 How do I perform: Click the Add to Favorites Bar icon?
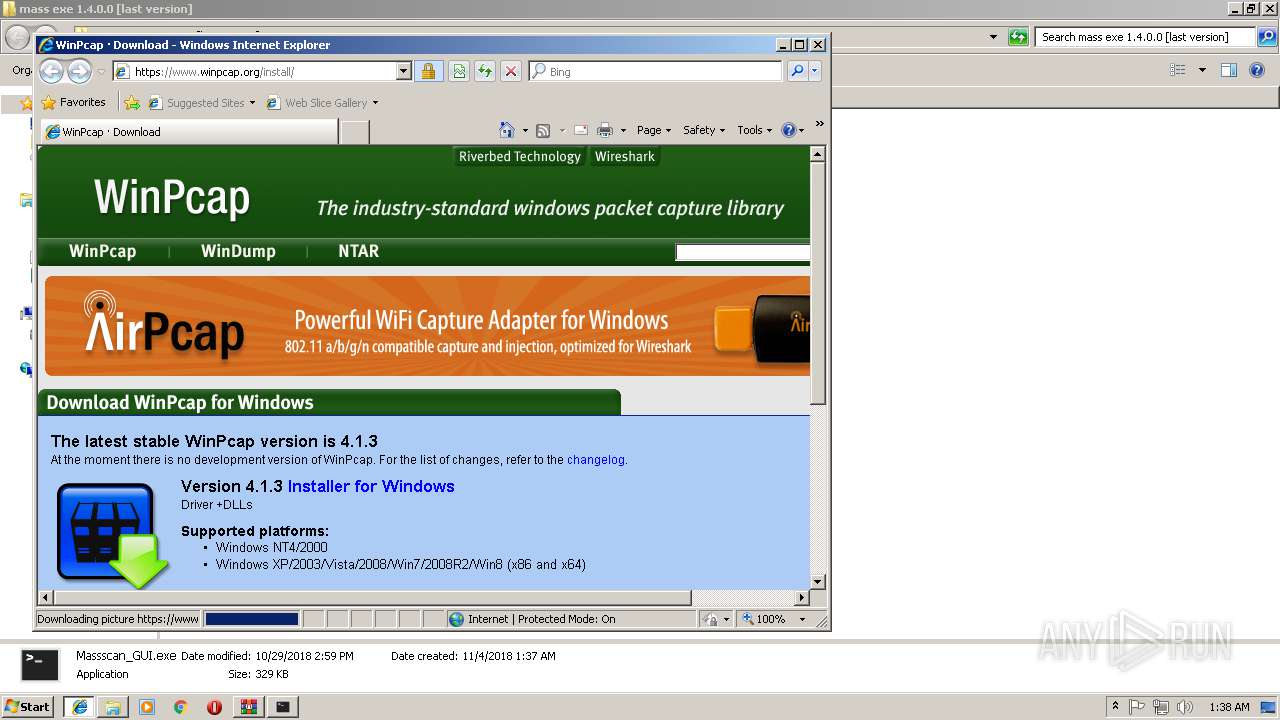(132, 102)
